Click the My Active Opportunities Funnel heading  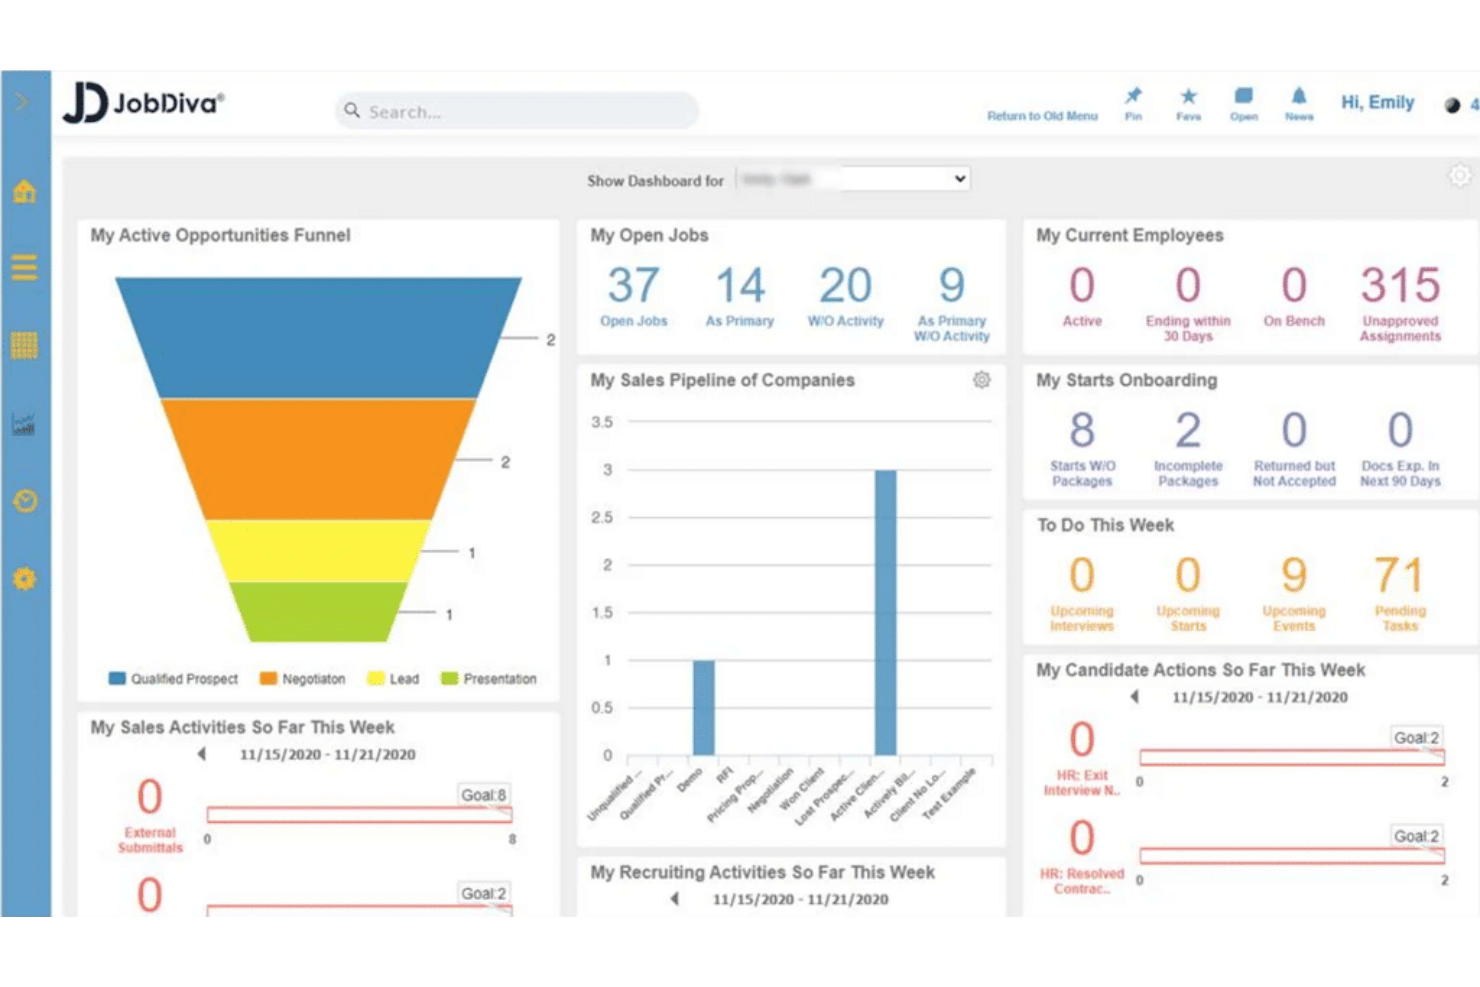[220, 235]
